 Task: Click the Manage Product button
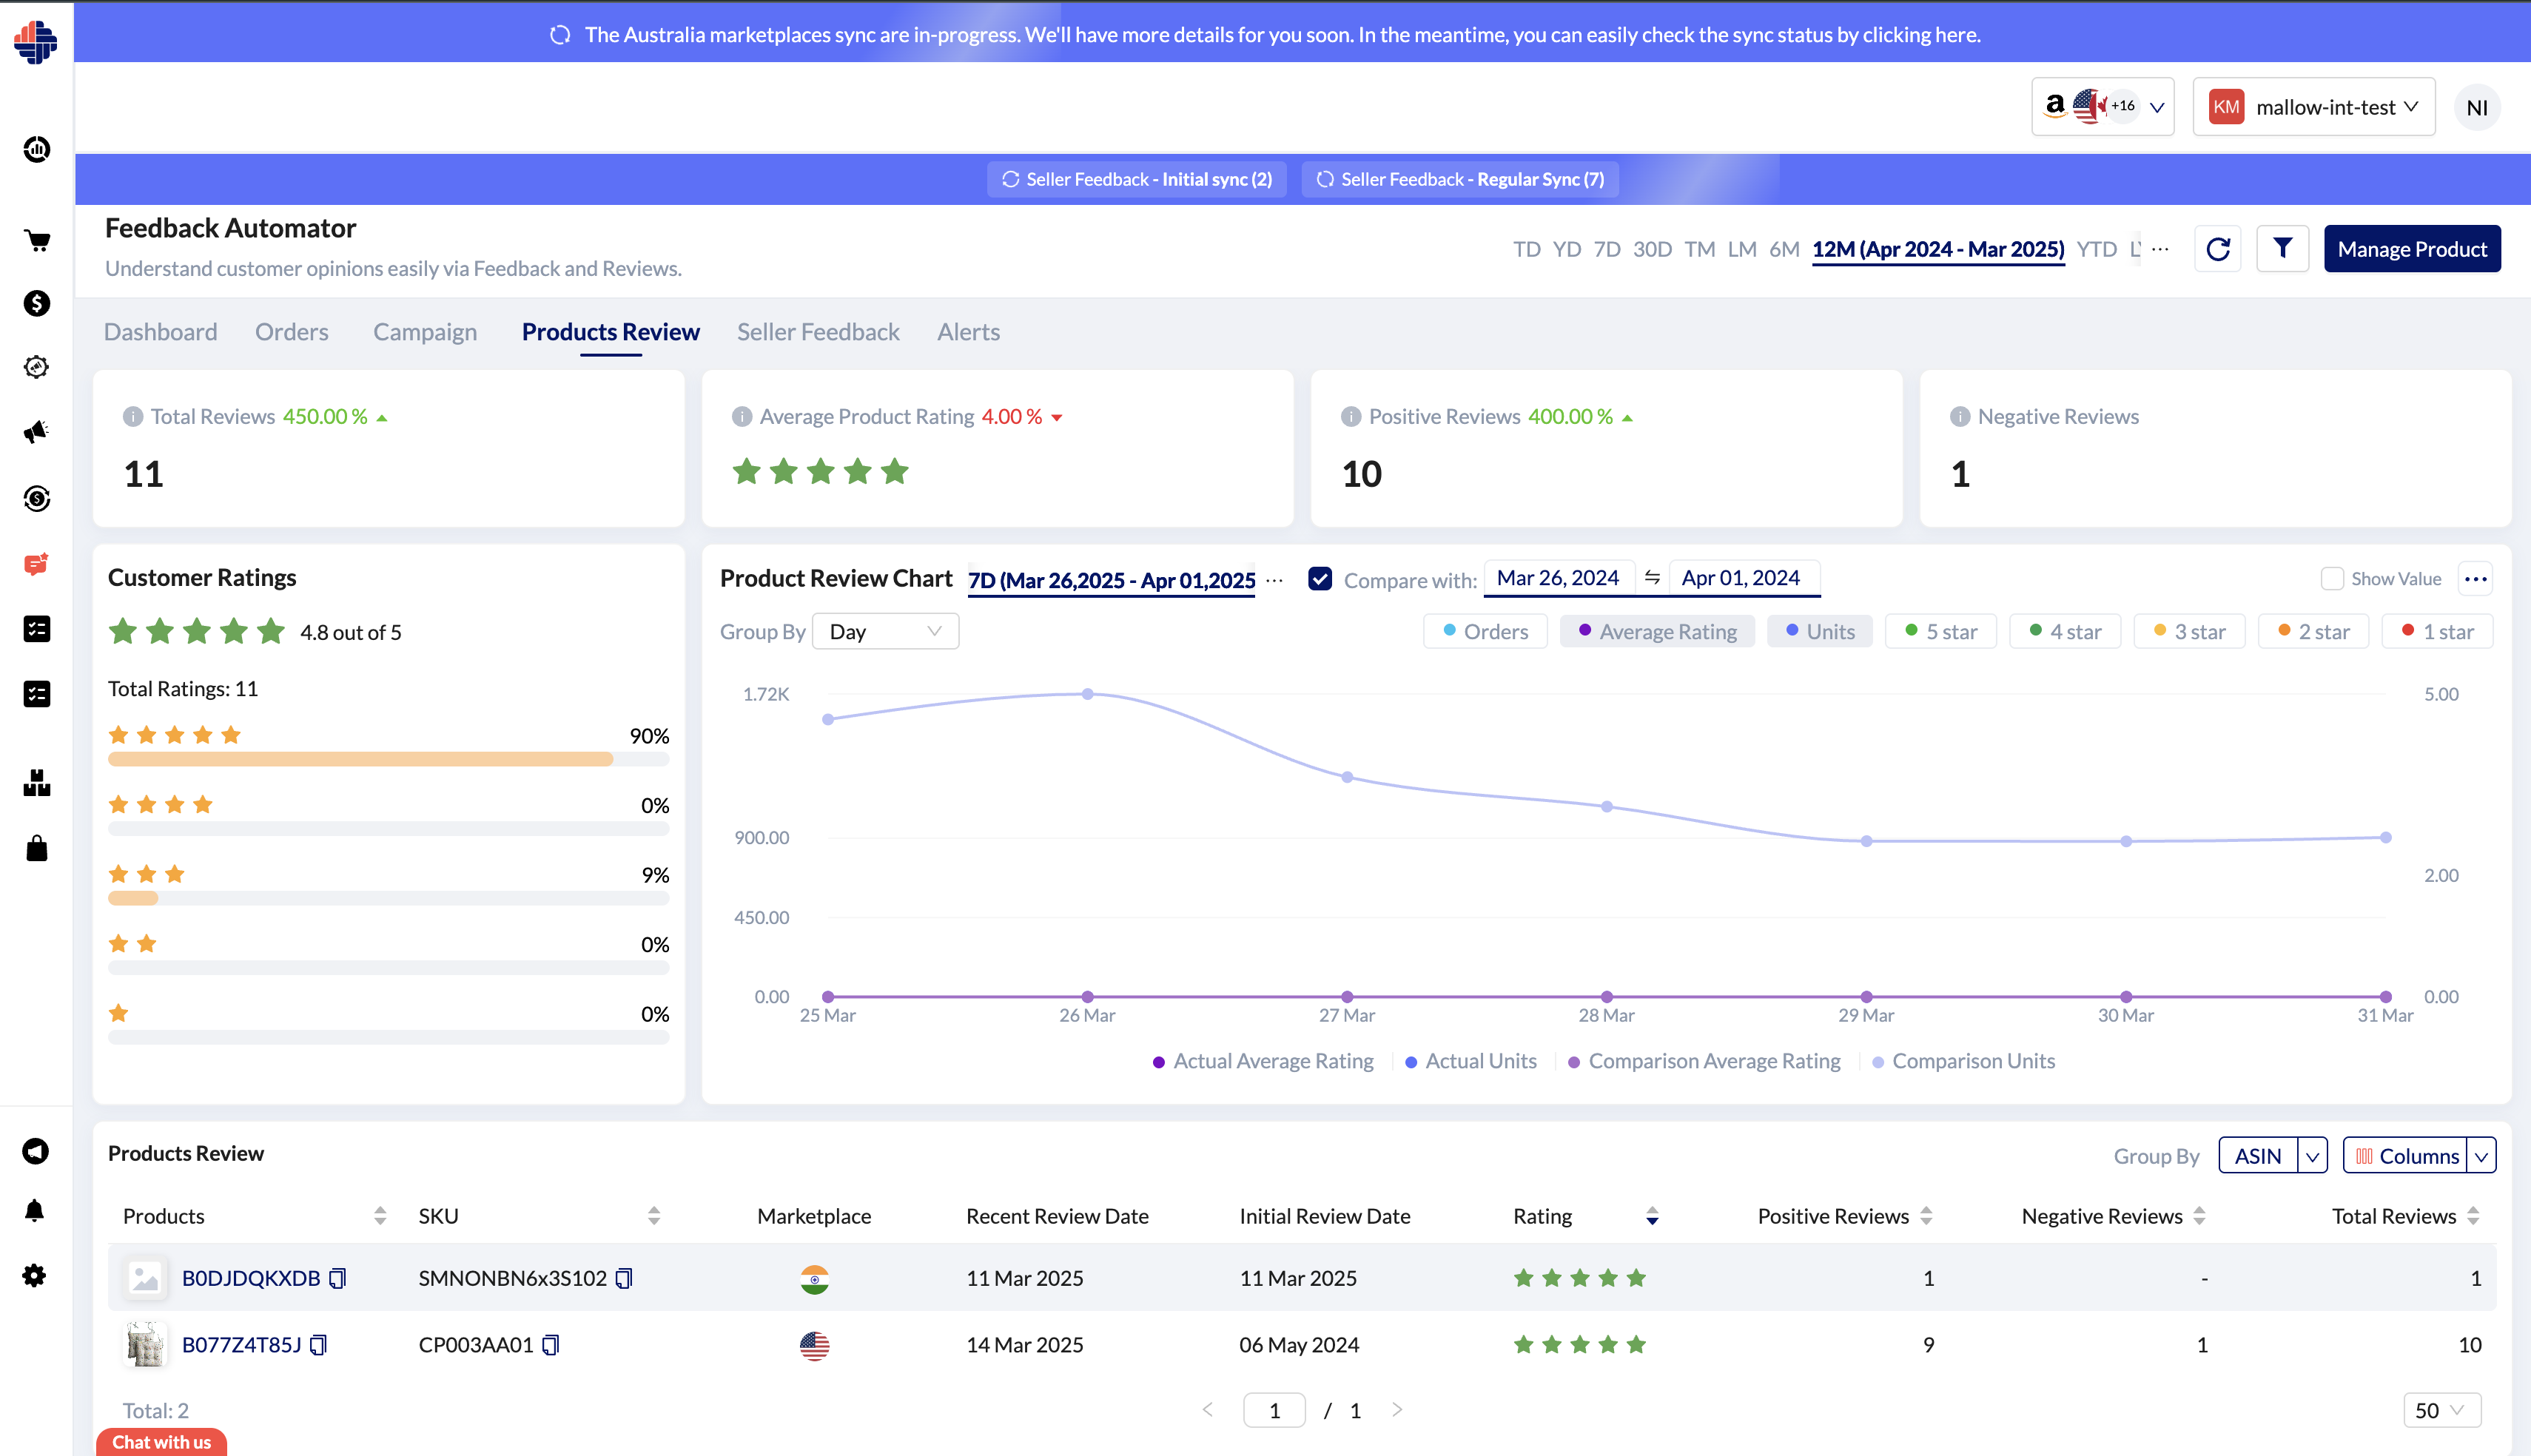(2411, 249)
